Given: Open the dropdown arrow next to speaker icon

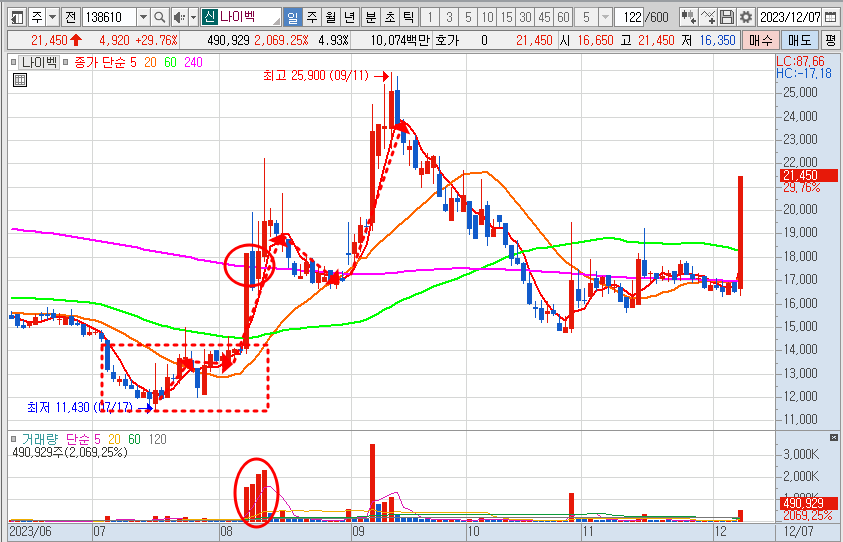Looking at the screenshot, I should pos(193,18).
